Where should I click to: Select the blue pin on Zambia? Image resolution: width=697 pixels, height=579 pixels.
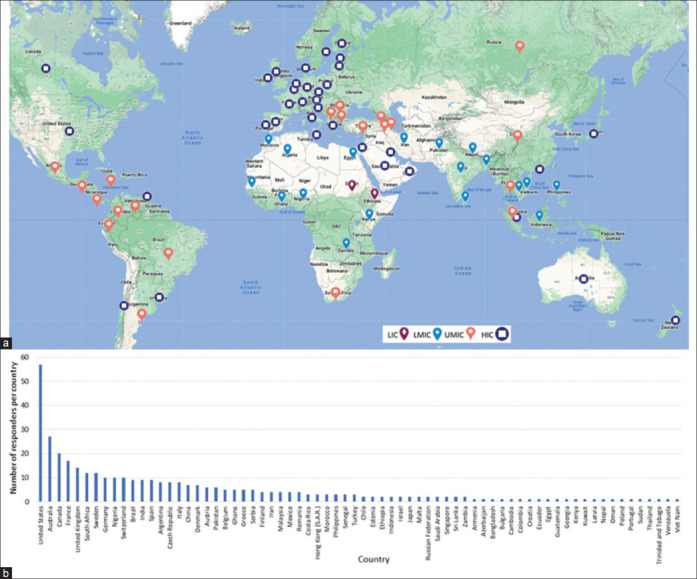click(x=346, y=243)
